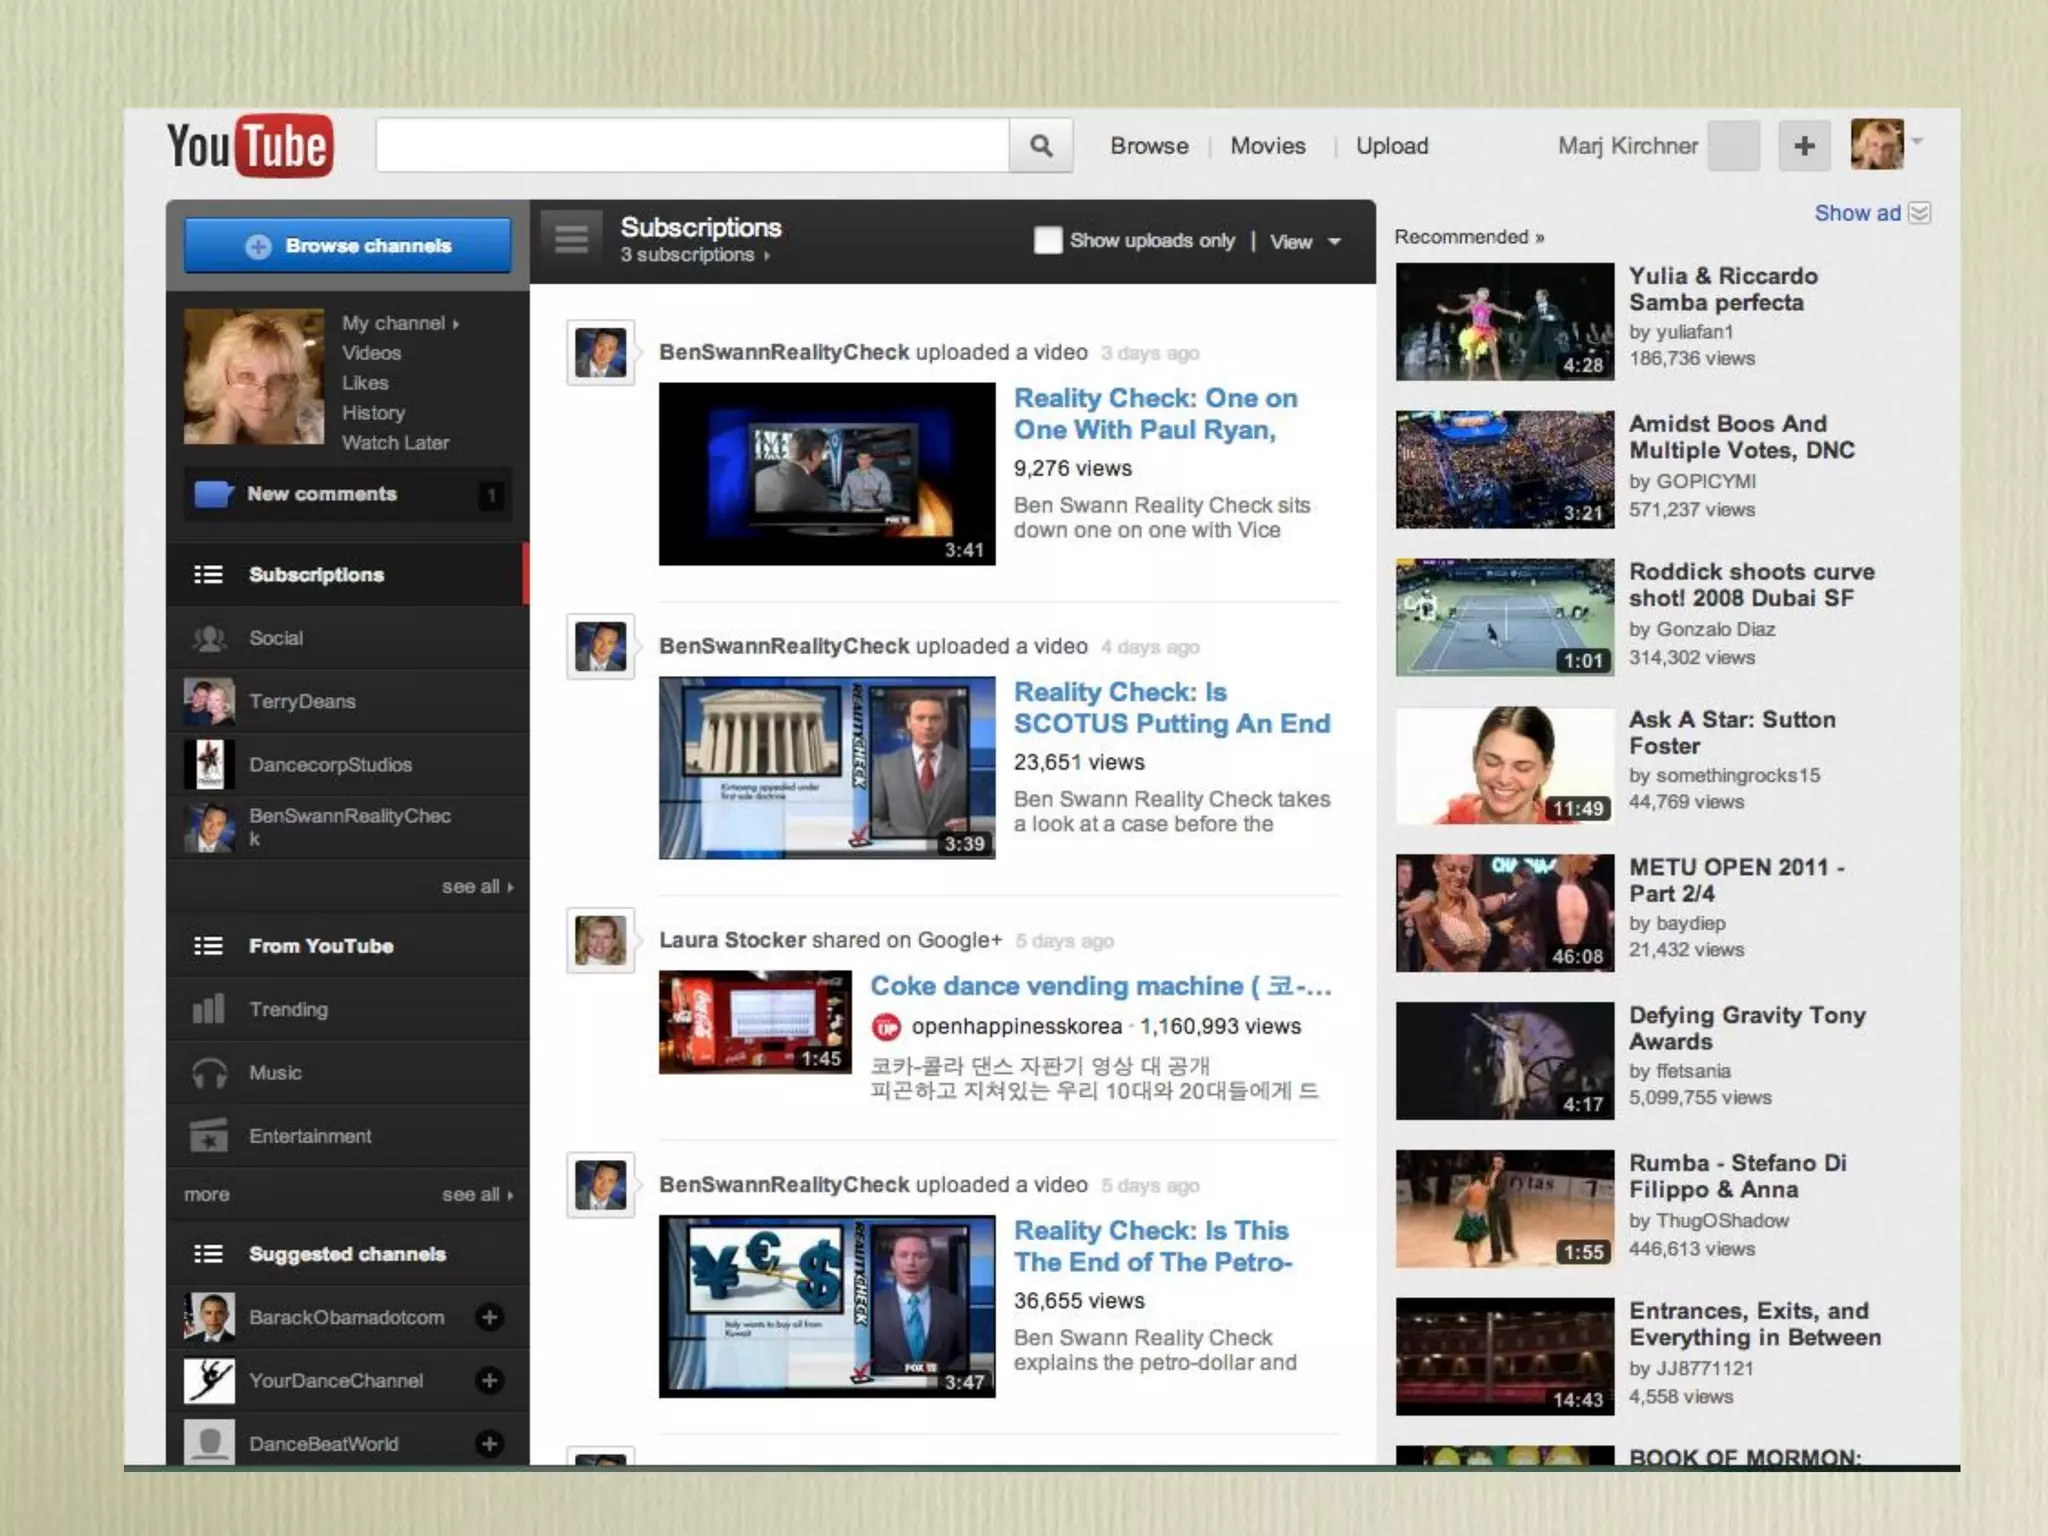This screenshot has height=1536, width=2048.
Task: Click the plus create button near username
Action: pos(1804,146)
